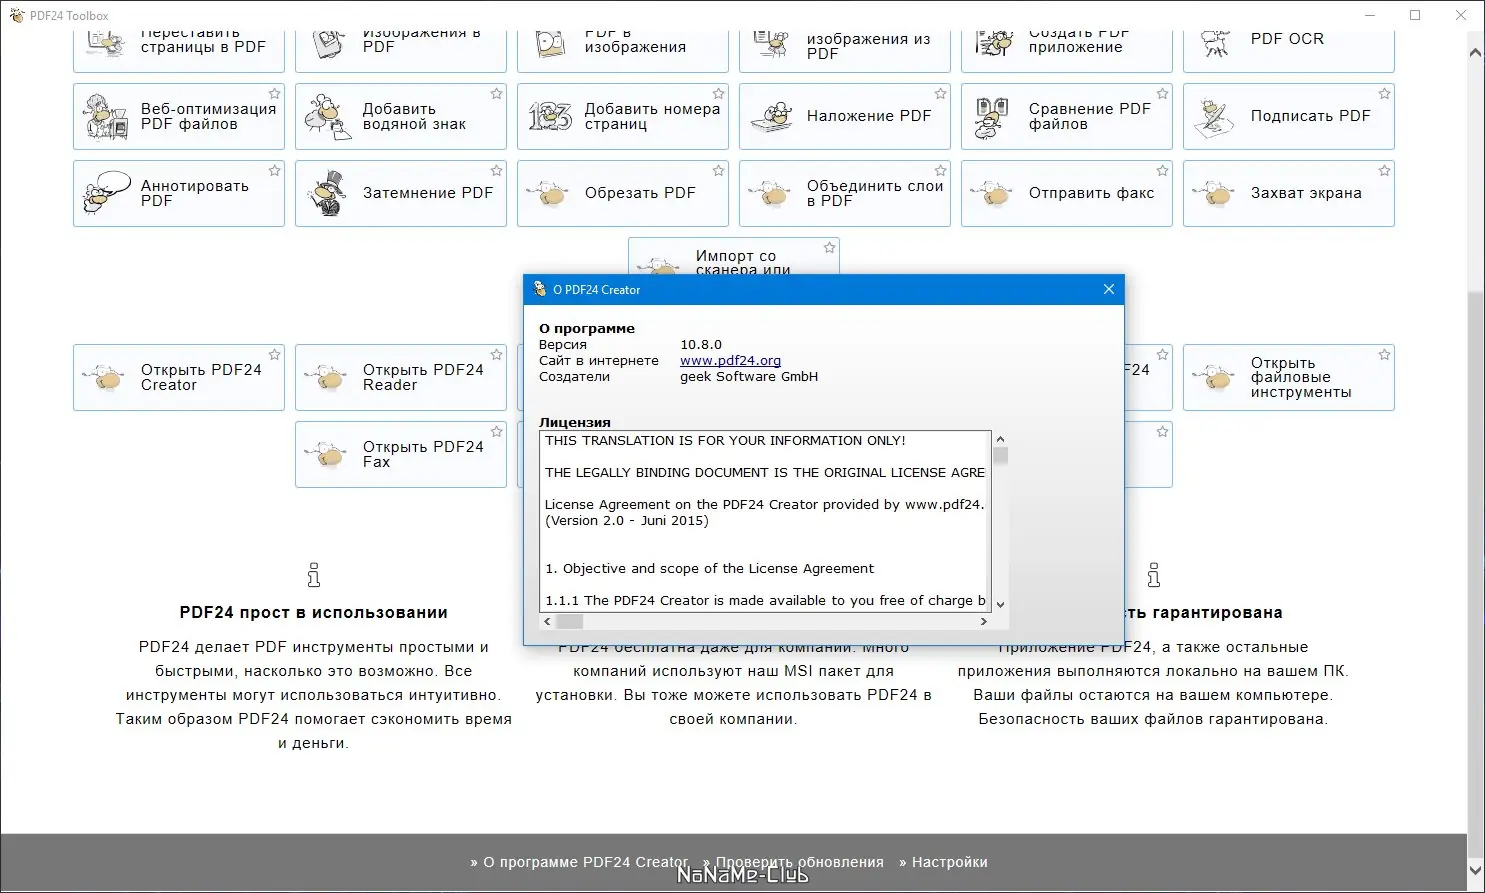This screenshot has width=1485, height=893.
Task: Toggle favorite star on Затемнение PDF
Action: (496, 171)
